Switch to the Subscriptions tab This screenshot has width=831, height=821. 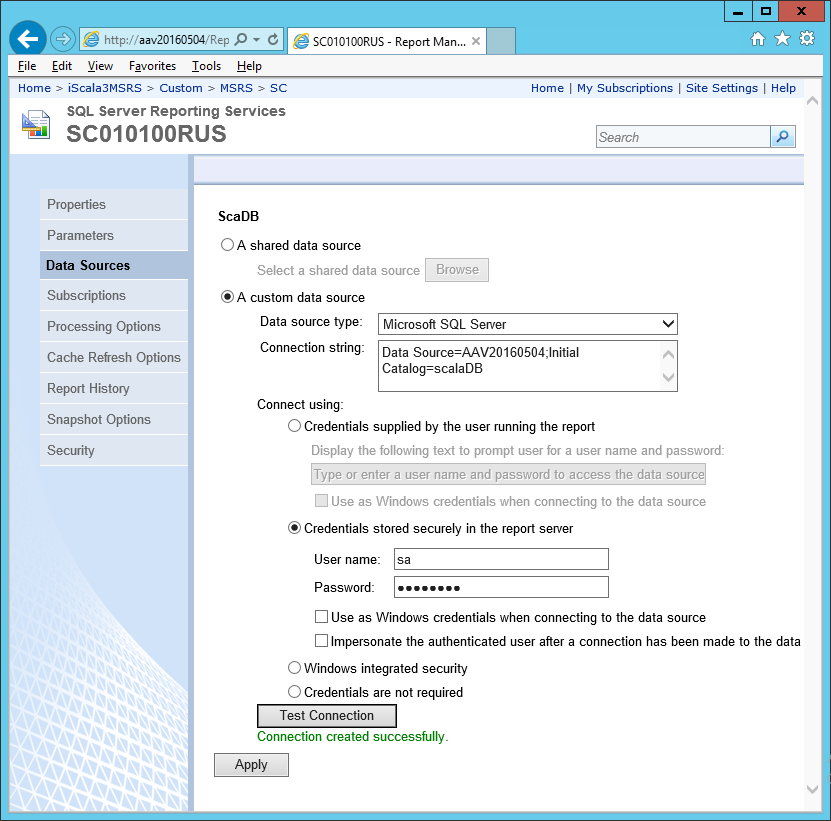pyautogui.click(x=114, y=295)
